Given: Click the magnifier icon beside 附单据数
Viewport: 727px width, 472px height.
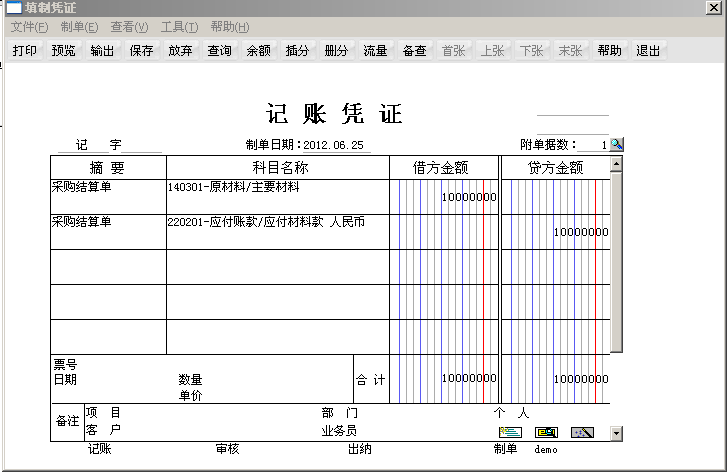Looking at the screenshot, I should (x=616, y=145).
